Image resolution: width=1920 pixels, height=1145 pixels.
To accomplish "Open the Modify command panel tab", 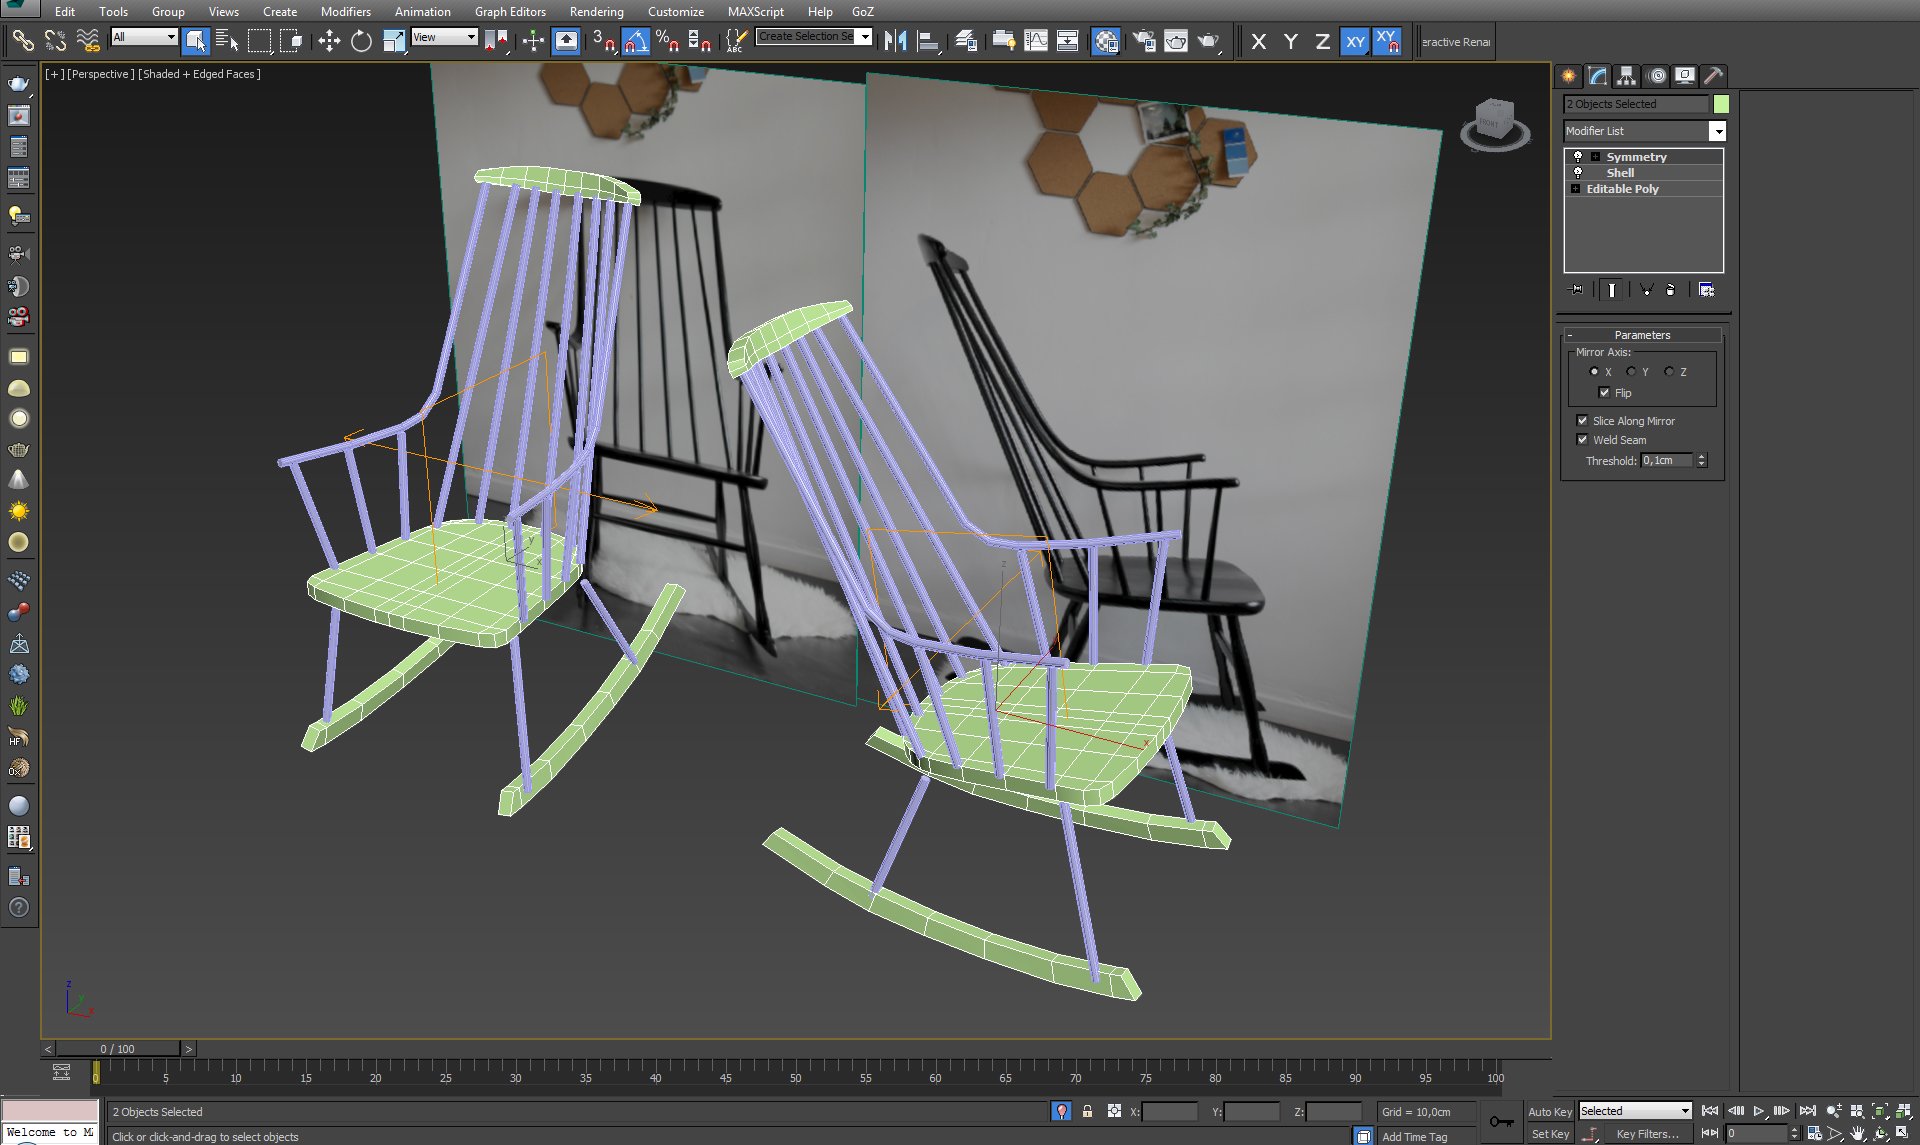I will 1598,76.
